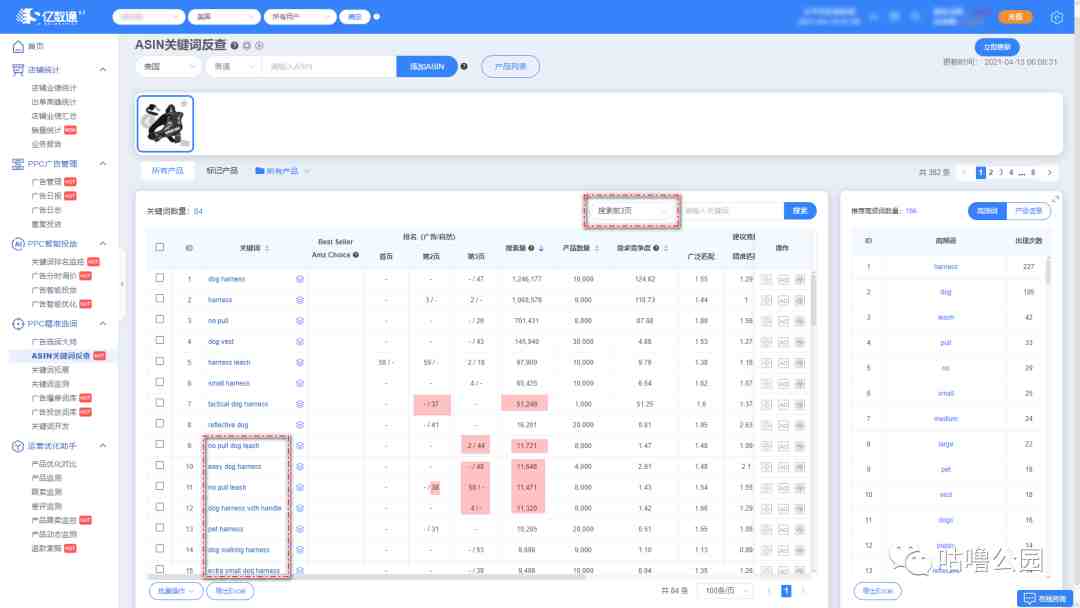Click first action icon for dog harness row
The image size is (1080, 608).
pos(766,280)
